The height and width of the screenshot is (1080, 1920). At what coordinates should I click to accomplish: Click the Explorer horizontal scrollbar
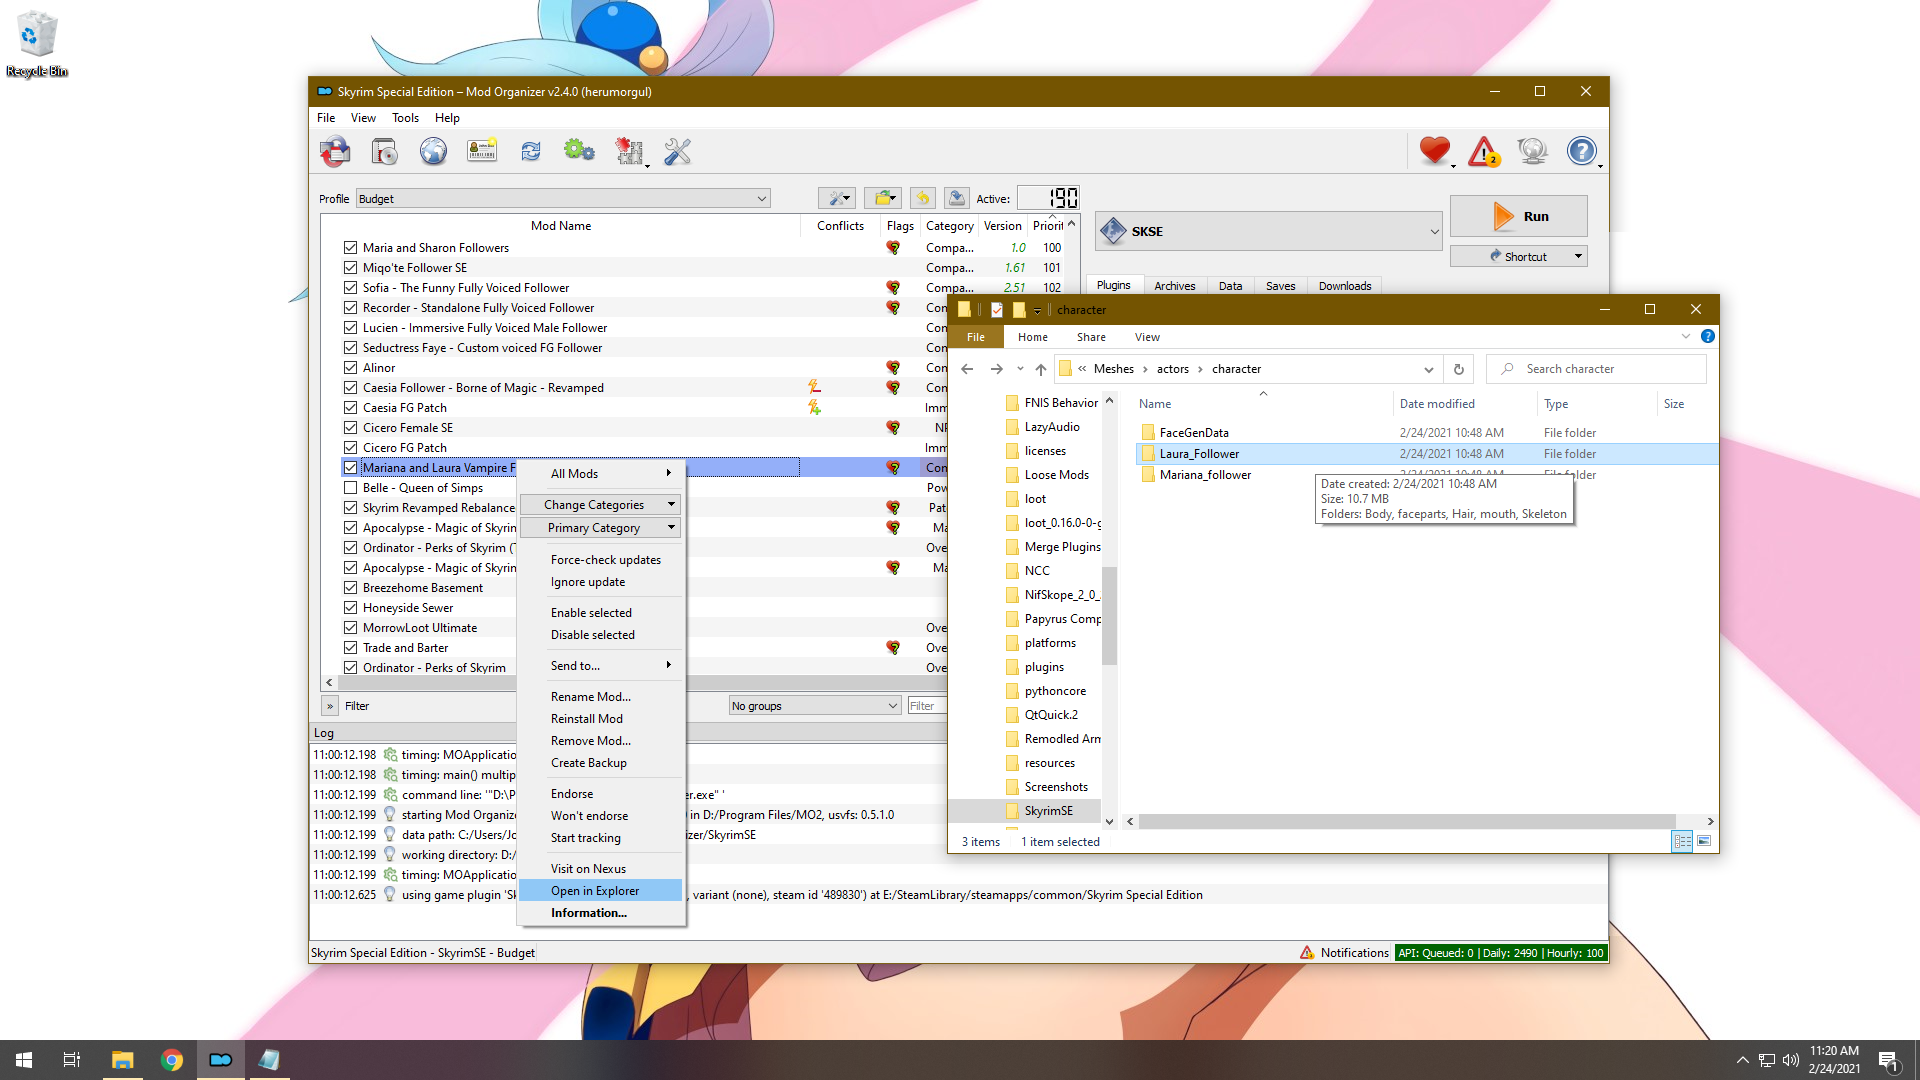[x=1406, y=821]
